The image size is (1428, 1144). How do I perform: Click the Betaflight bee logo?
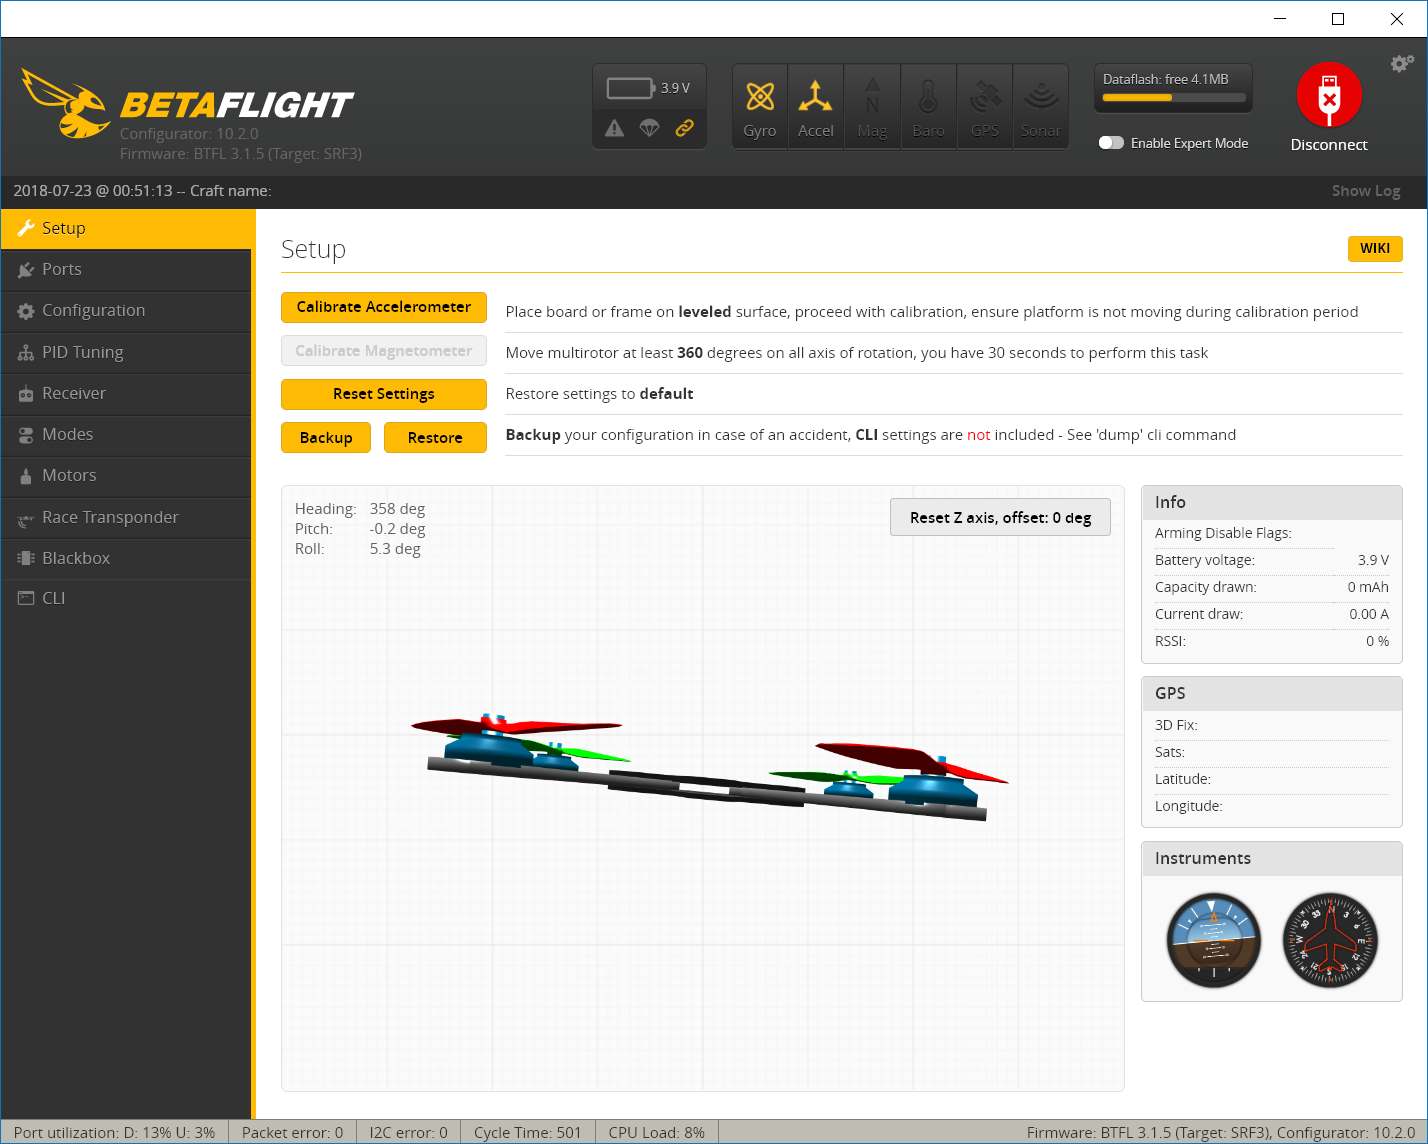click(x=66, y=103)
